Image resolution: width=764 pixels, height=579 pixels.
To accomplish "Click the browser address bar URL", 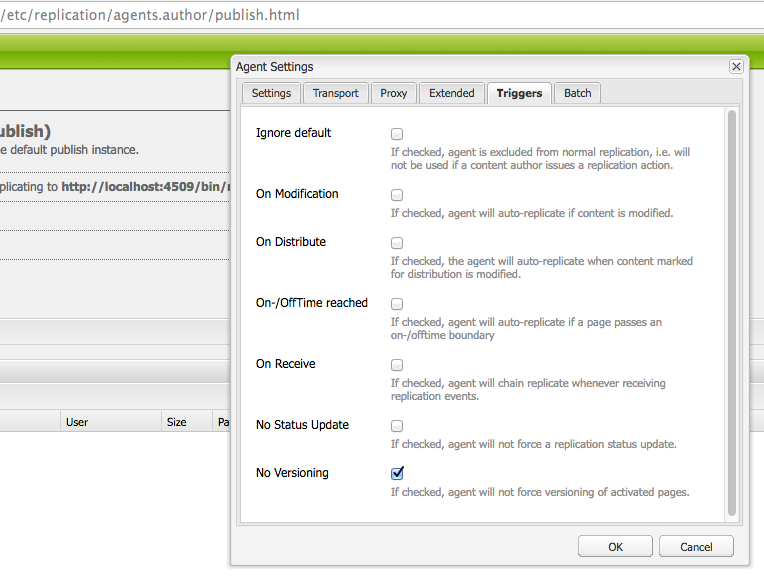I will [150, 15].
